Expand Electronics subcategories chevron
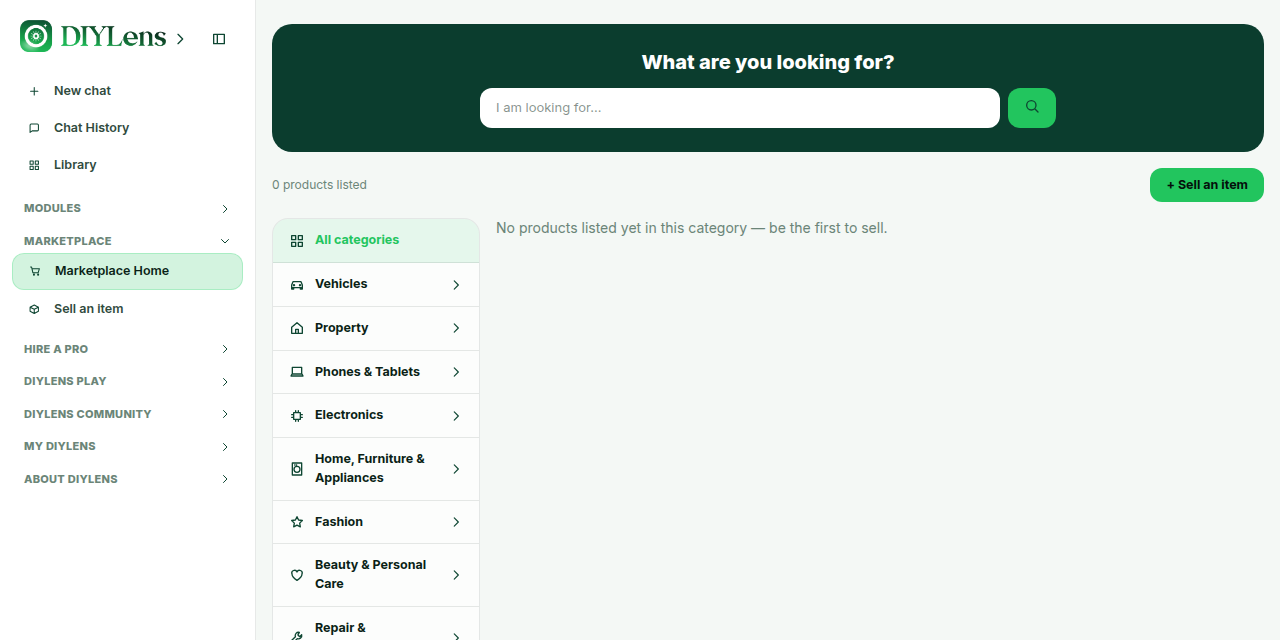This screenshot has height=640, width=1280. coord(456,416)
